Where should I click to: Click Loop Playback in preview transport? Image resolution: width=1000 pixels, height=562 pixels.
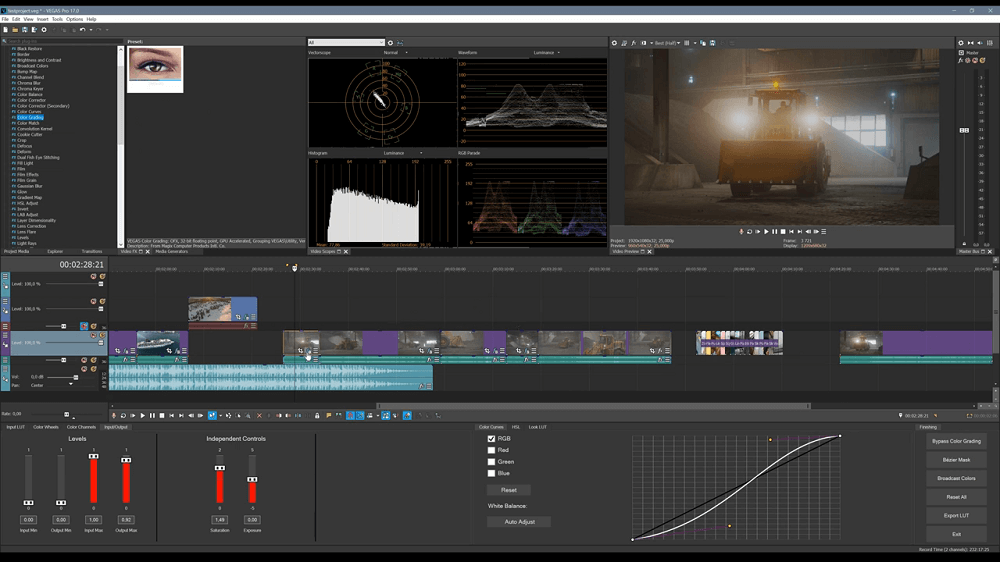coord(749,232)
